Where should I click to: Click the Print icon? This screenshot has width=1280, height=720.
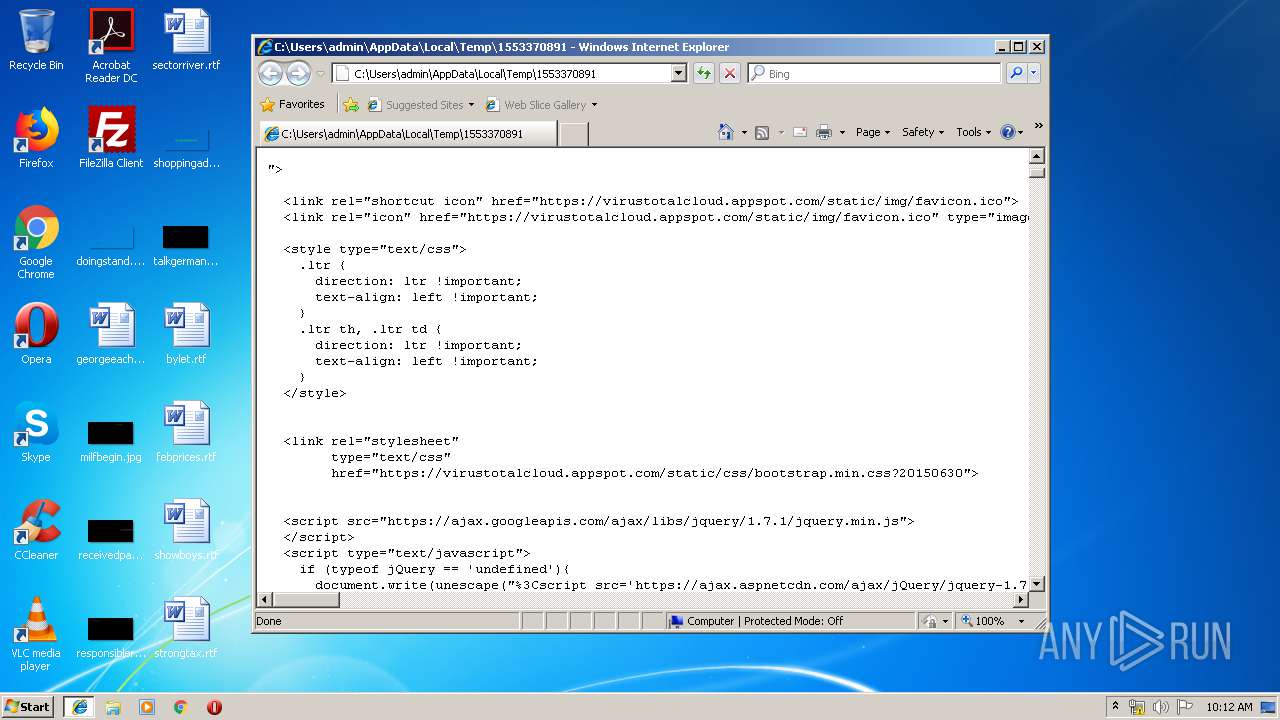(824, 132)
